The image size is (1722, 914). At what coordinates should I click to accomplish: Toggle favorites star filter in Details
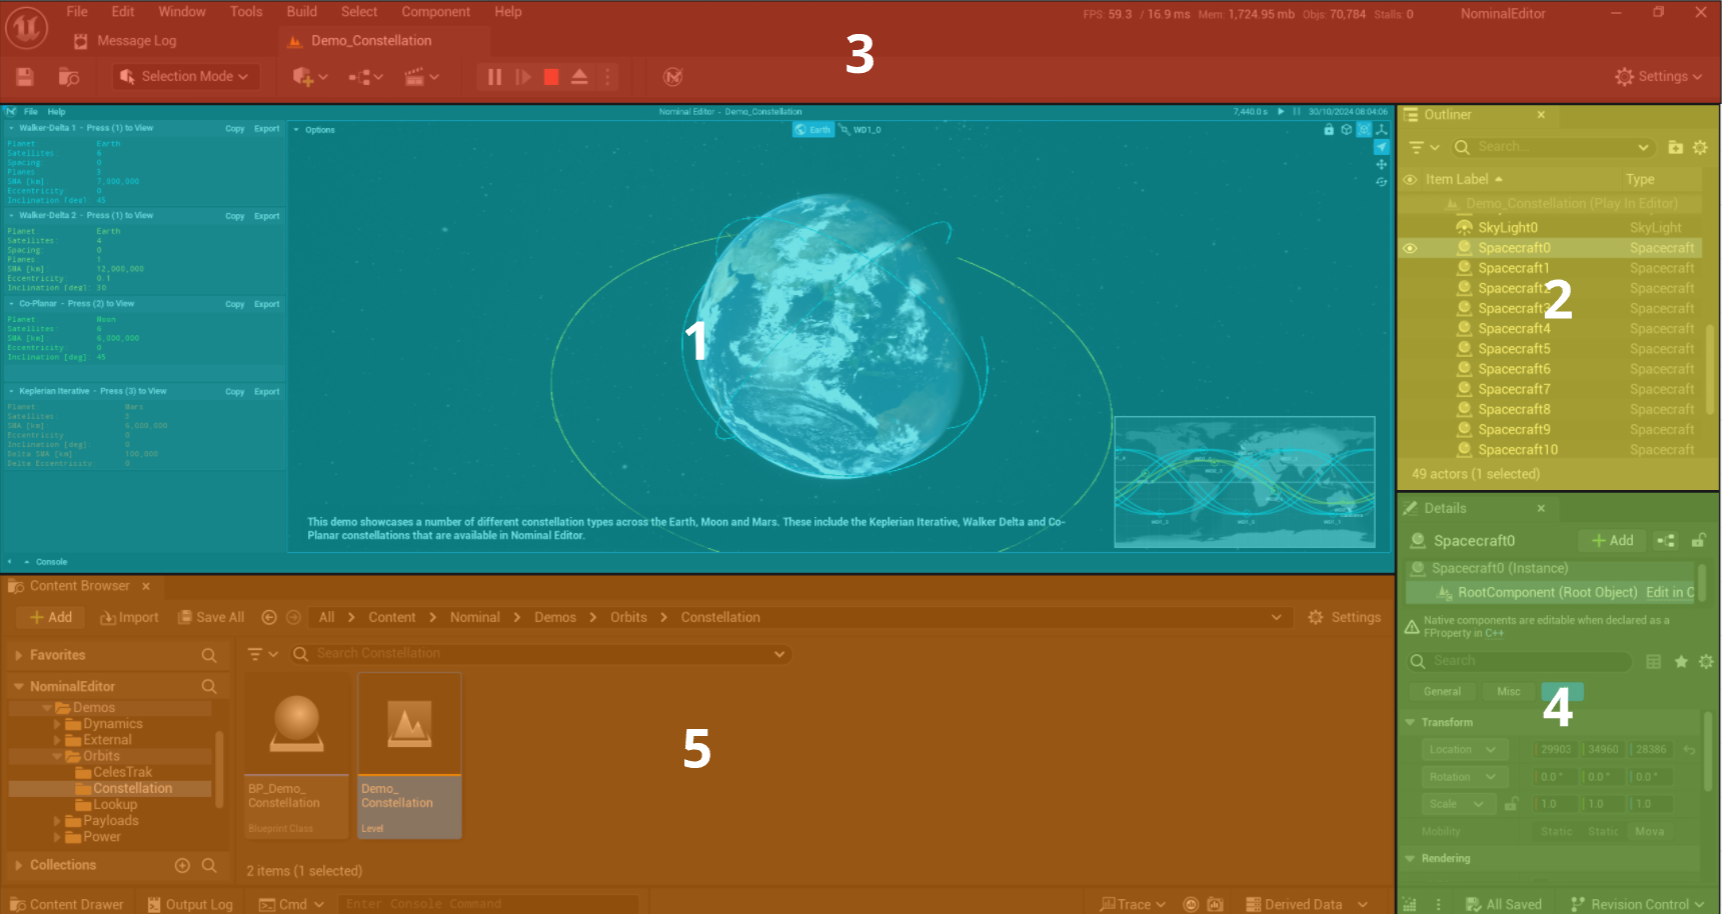click(1681, 661)
